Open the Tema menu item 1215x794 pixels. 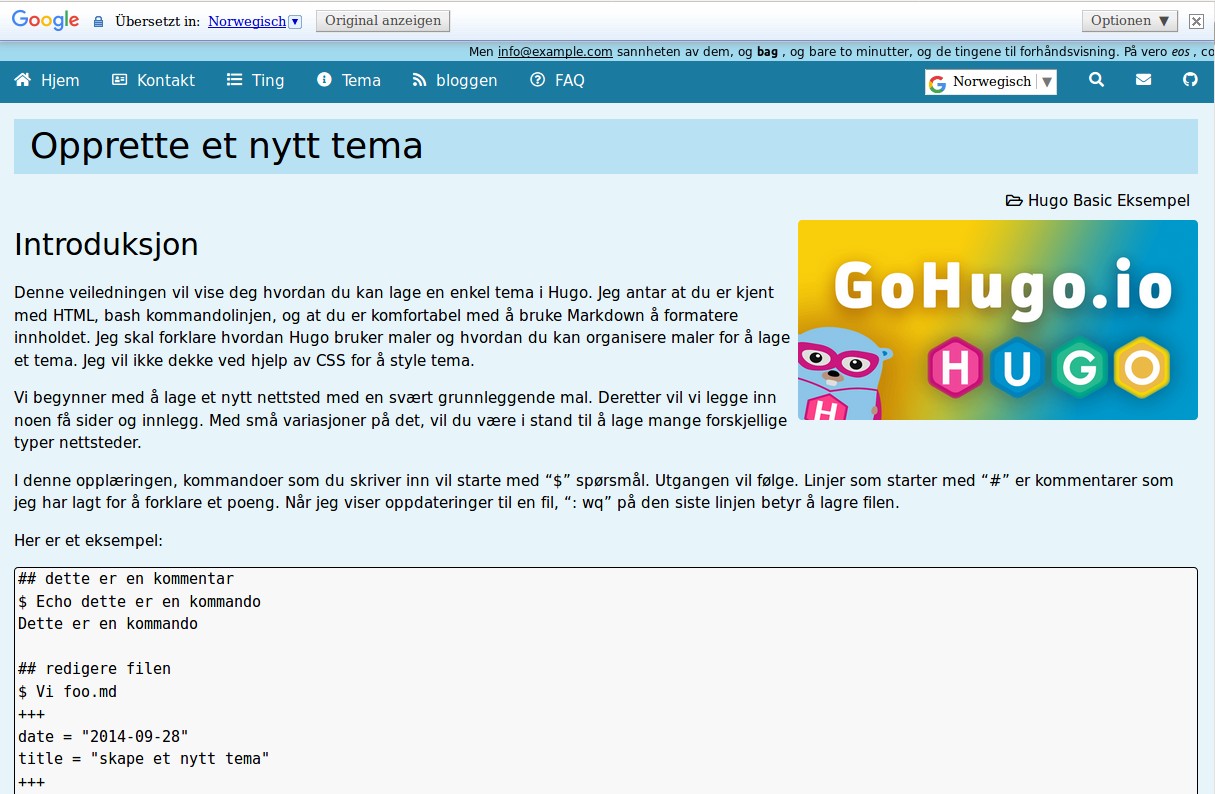point(349,80)
